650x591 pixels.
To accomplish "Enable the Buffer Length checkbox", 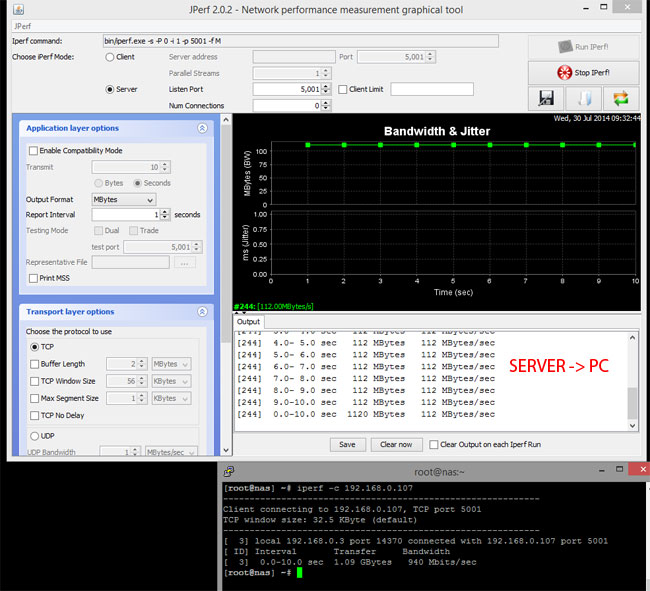I will (x=34, y=364).
